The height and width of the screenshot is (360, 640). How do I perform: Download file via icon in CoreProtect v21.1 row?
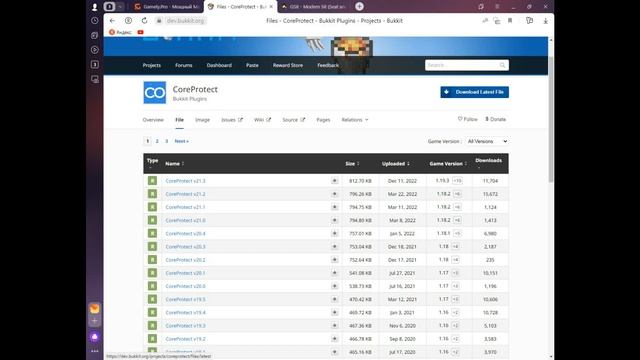(x=334, y=207)
